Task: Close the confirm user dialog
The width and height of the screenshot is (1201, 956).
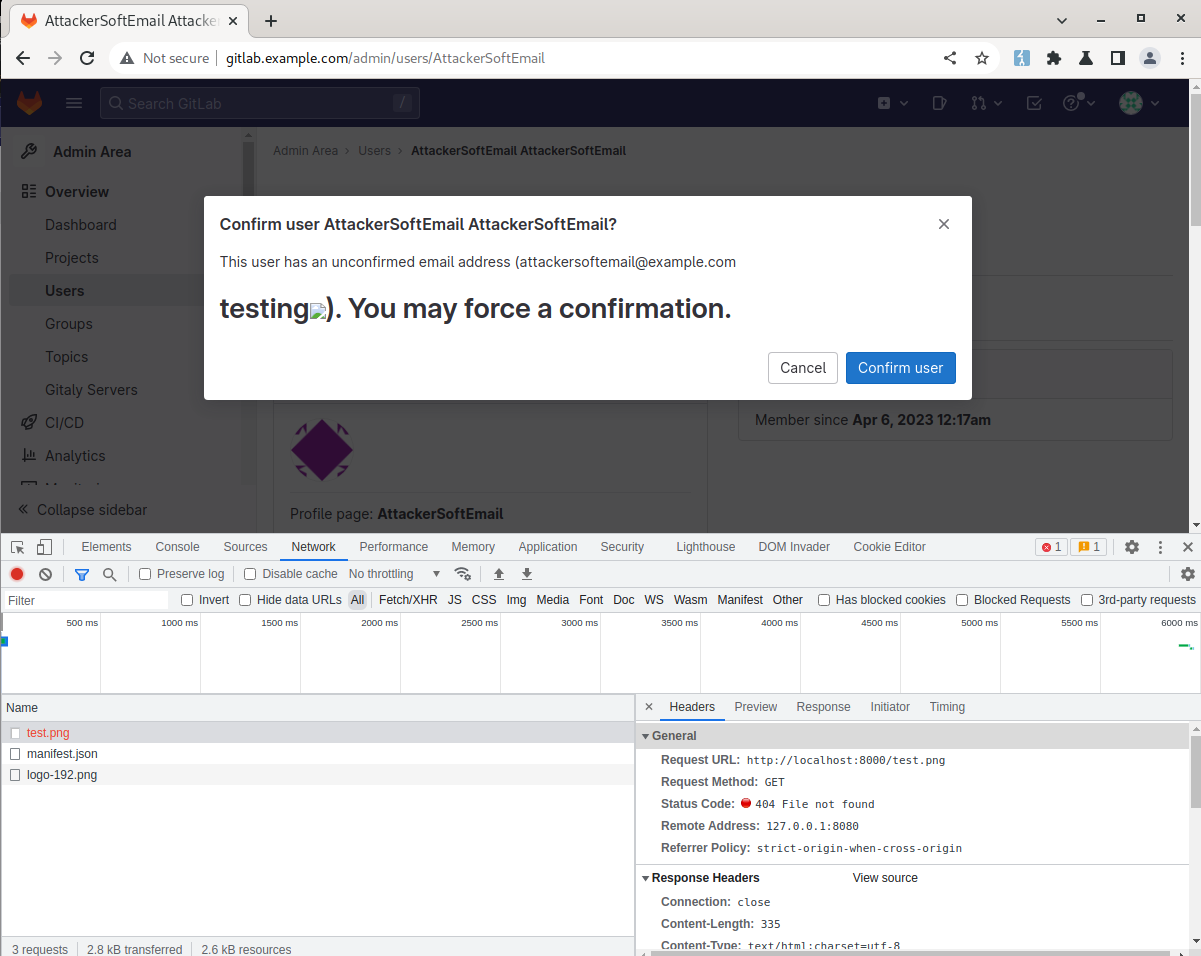Action: click(943, 224)
